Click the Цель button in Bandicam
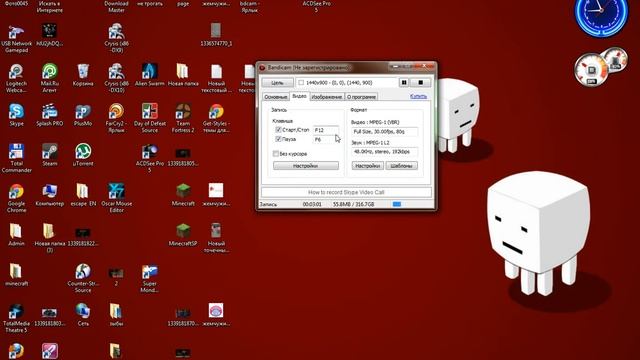Screen dimensions: 640x360 277,83
